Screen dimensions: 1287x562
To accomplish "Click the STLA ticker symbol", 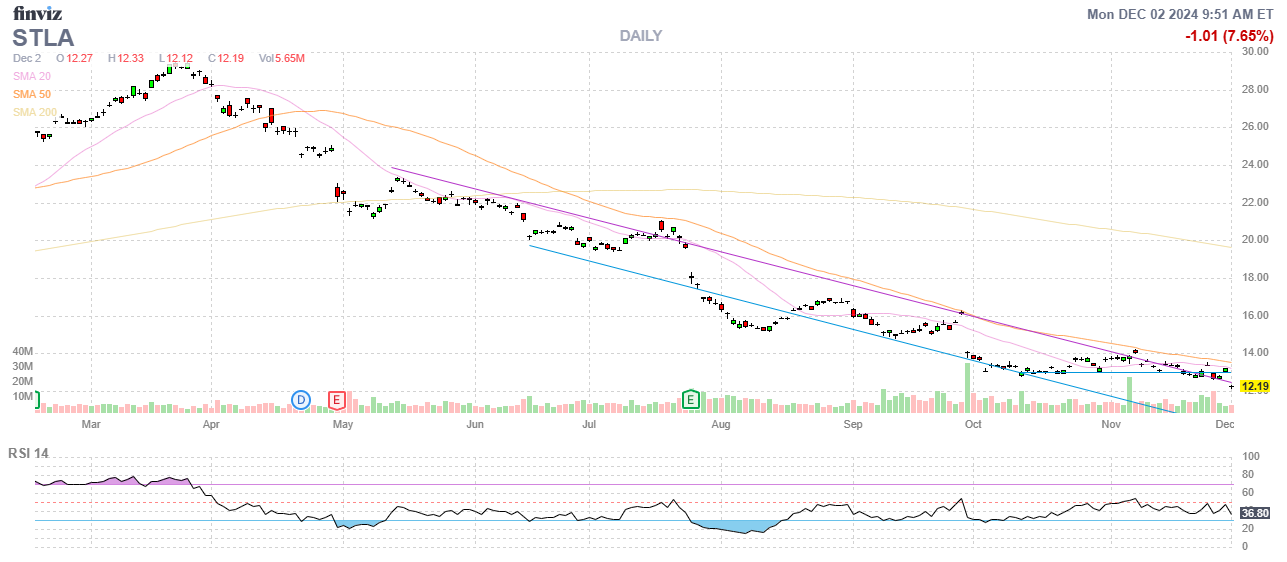I will point(43,38).
